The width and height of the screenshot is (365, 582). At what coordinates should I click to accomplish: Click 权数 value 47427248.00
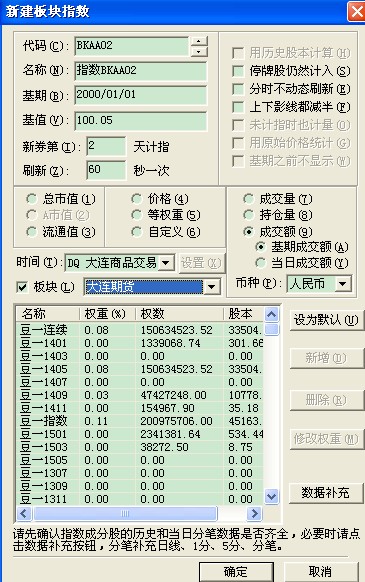click(x=173, y=395)
